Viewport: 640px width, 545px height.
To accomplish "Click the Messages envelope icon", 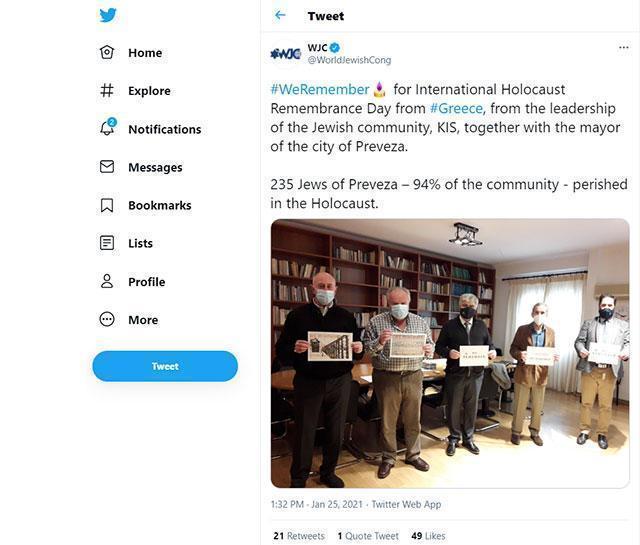I will point(107,167).
